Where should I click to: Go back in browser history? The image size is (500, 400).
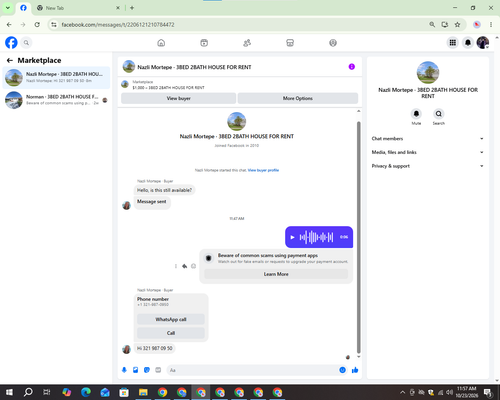tap(9, 24)
